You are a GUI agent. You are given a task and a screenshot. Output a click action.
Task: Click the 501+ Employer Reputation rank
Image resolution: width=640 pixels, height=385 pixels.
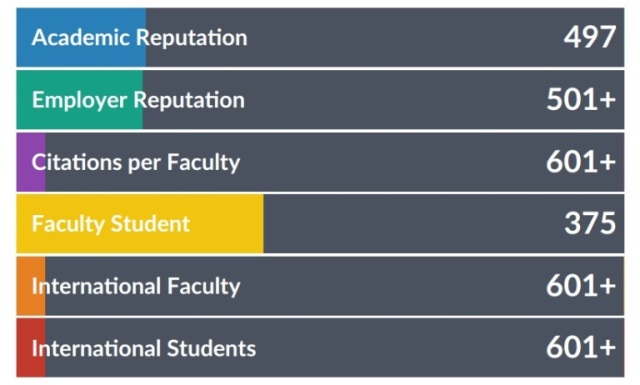pos(581,100)
